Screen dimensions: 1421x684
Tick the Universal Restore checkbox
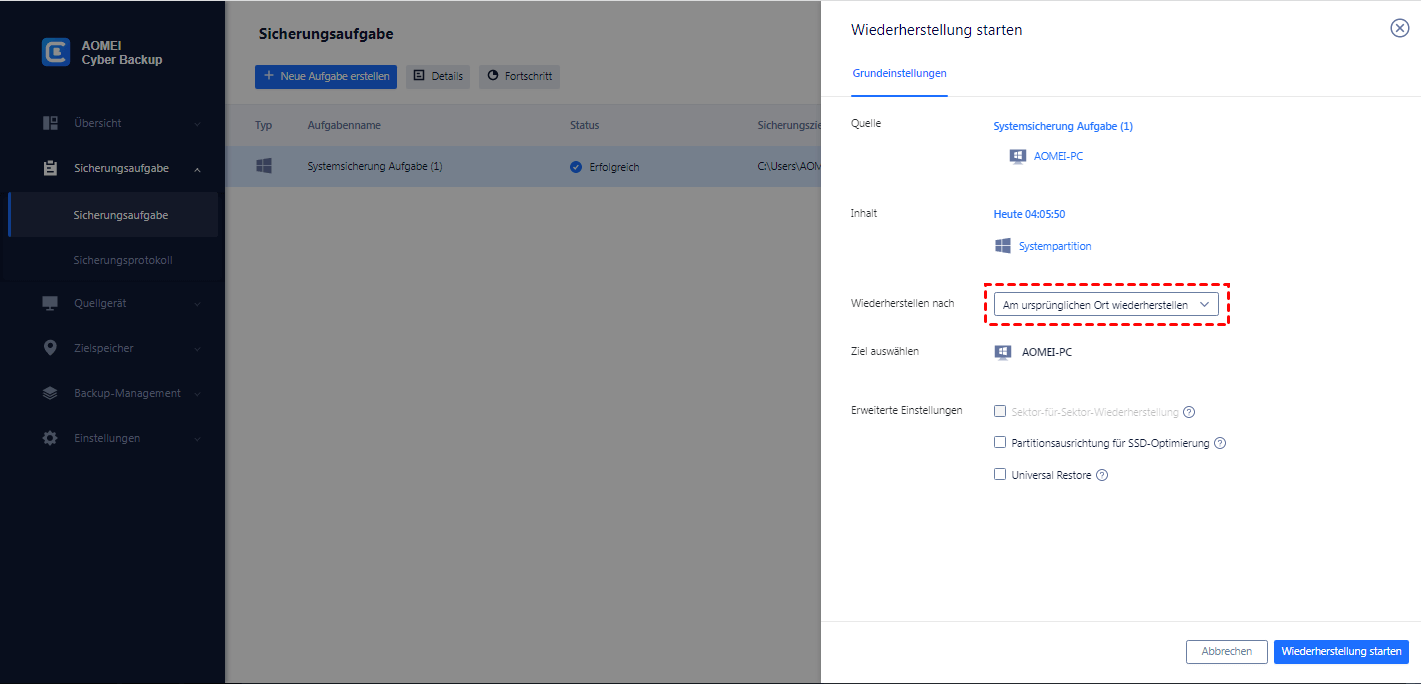coord(1000,474)
